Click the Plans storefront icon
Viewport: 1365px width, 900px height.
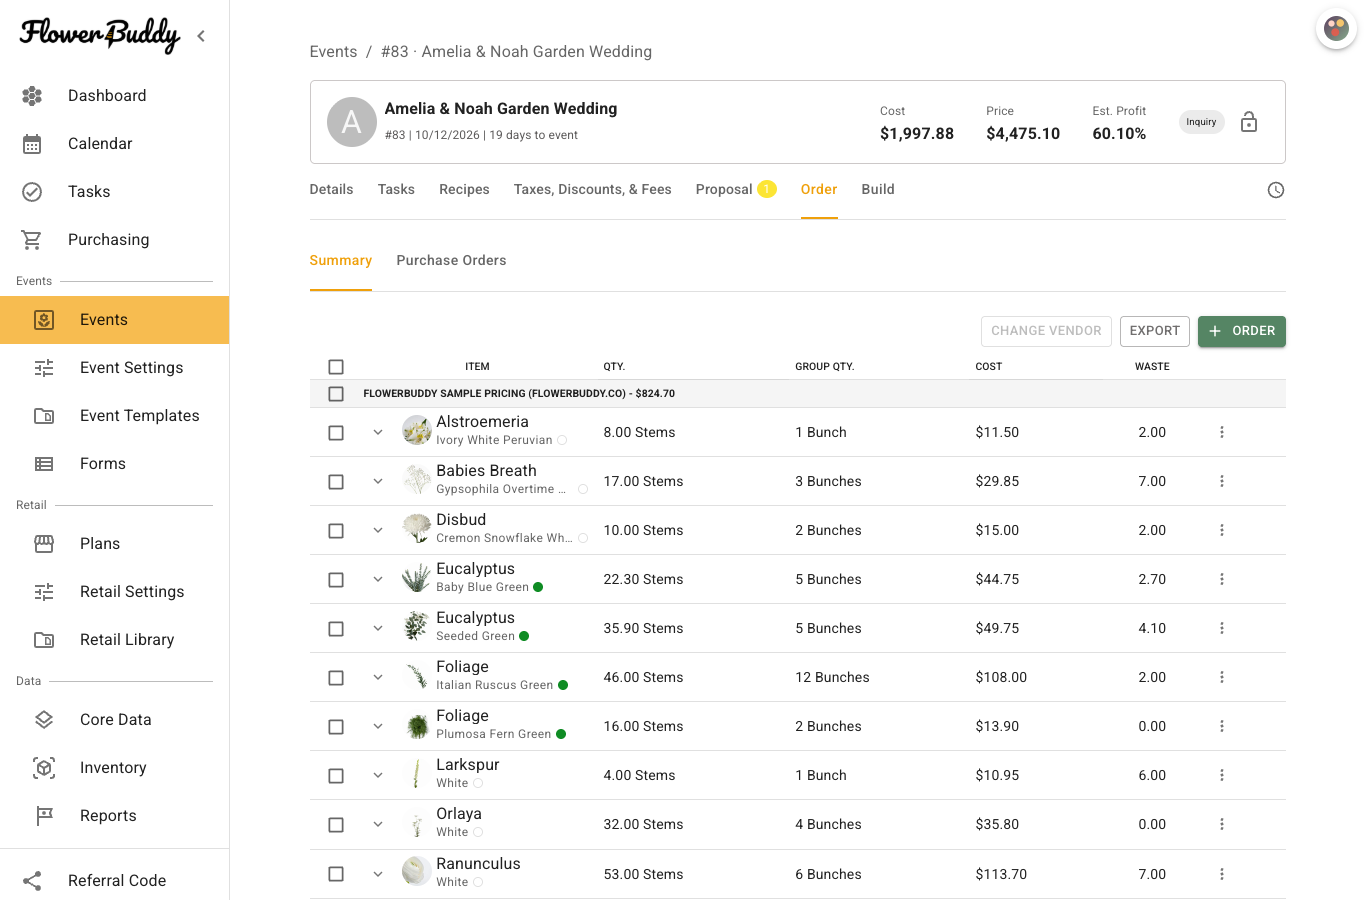tap(44, 544)
